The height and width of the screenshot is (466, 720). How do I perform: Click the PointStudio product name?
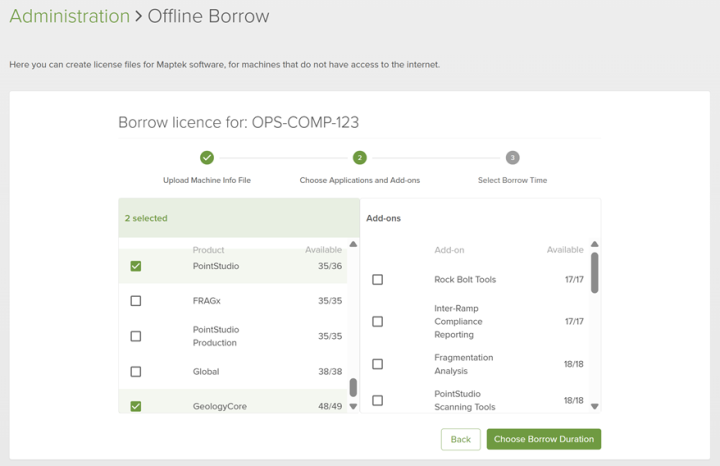click(x=216, y=266)
